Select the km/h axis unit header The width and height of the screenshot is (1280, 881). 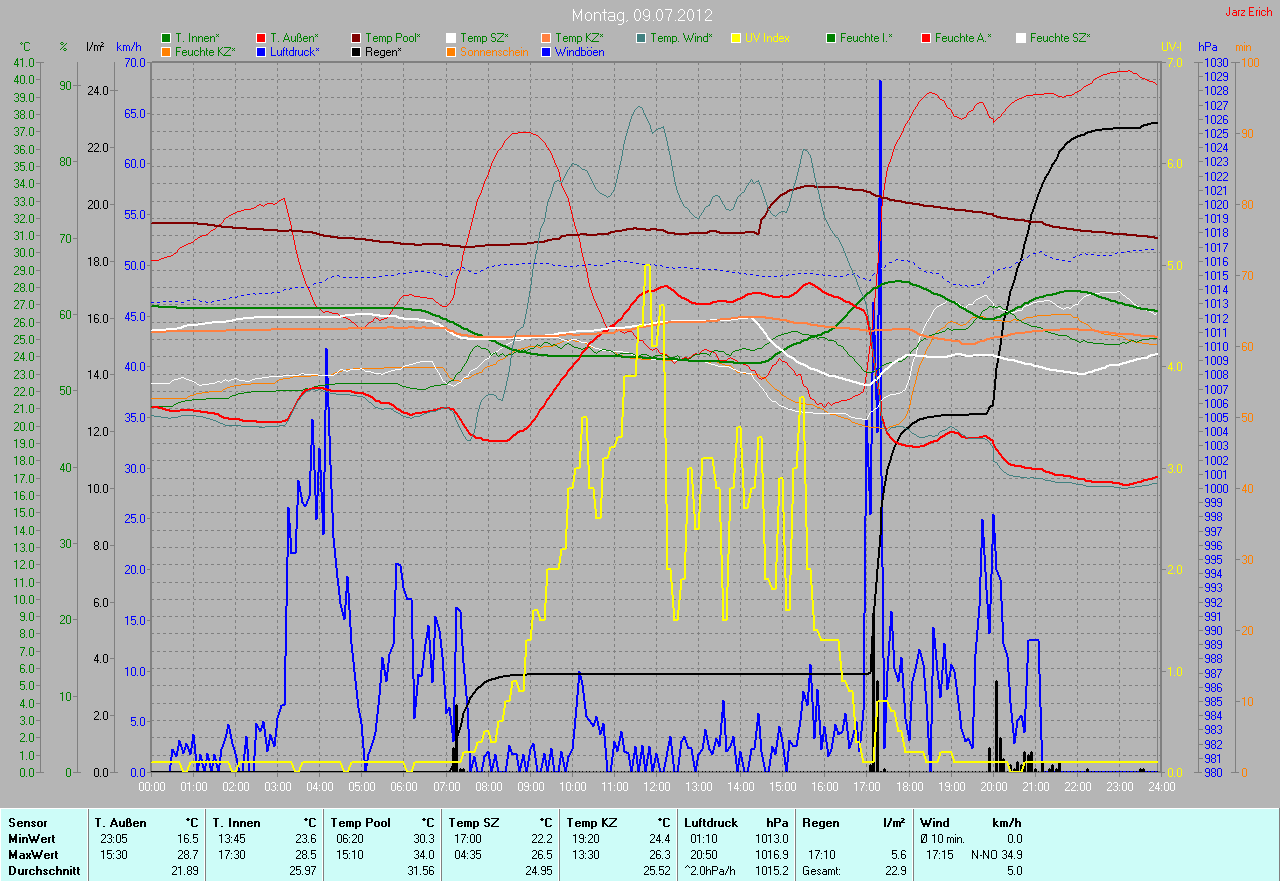point(129,47)
